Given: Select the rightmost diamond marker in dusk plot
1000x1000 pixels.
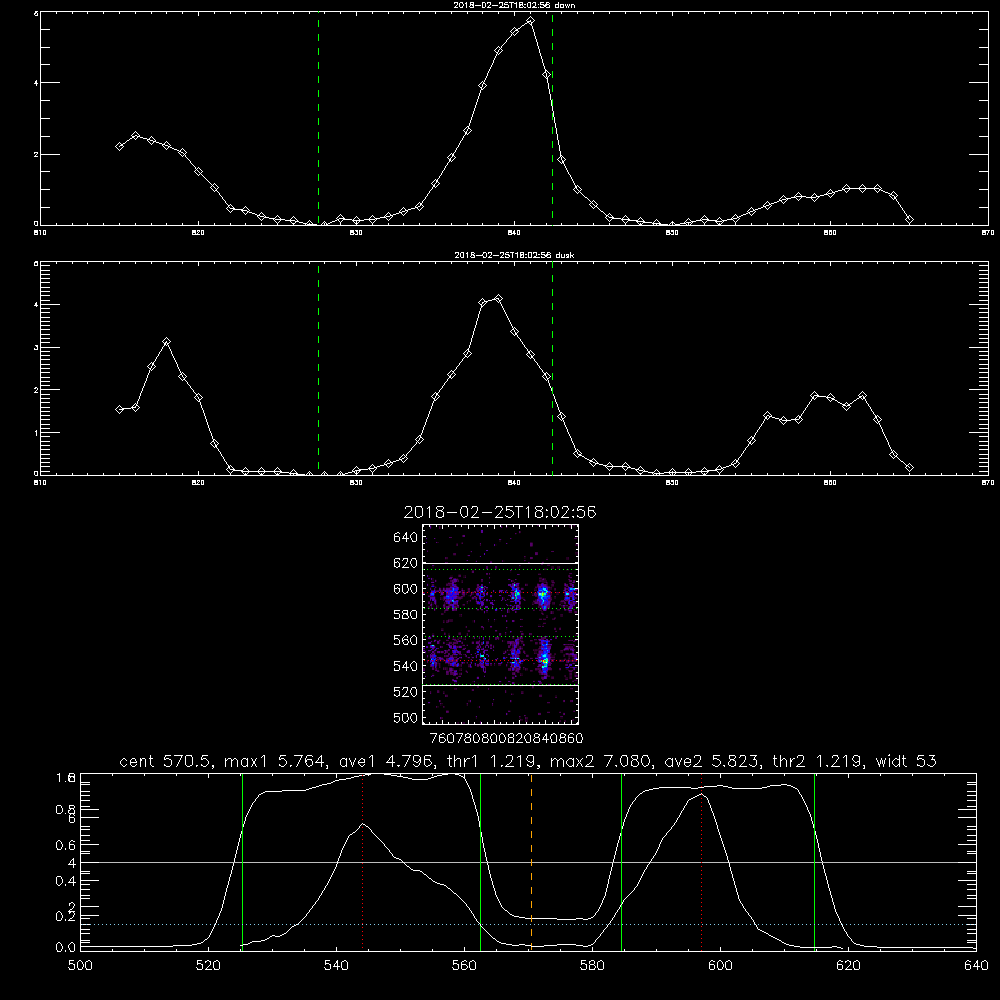Looking at the screenshot, I should point(909,467).
